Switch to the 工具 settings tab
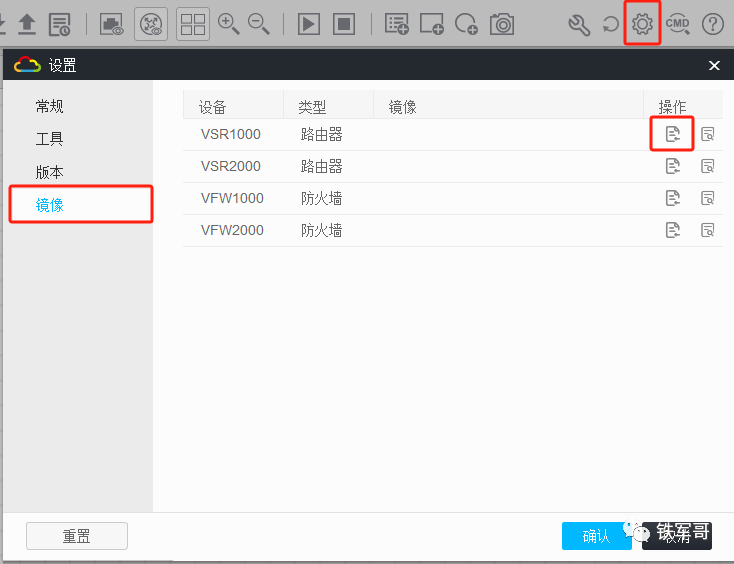The width and height of the screenshot is (734, 564). [x=50, y=139]
